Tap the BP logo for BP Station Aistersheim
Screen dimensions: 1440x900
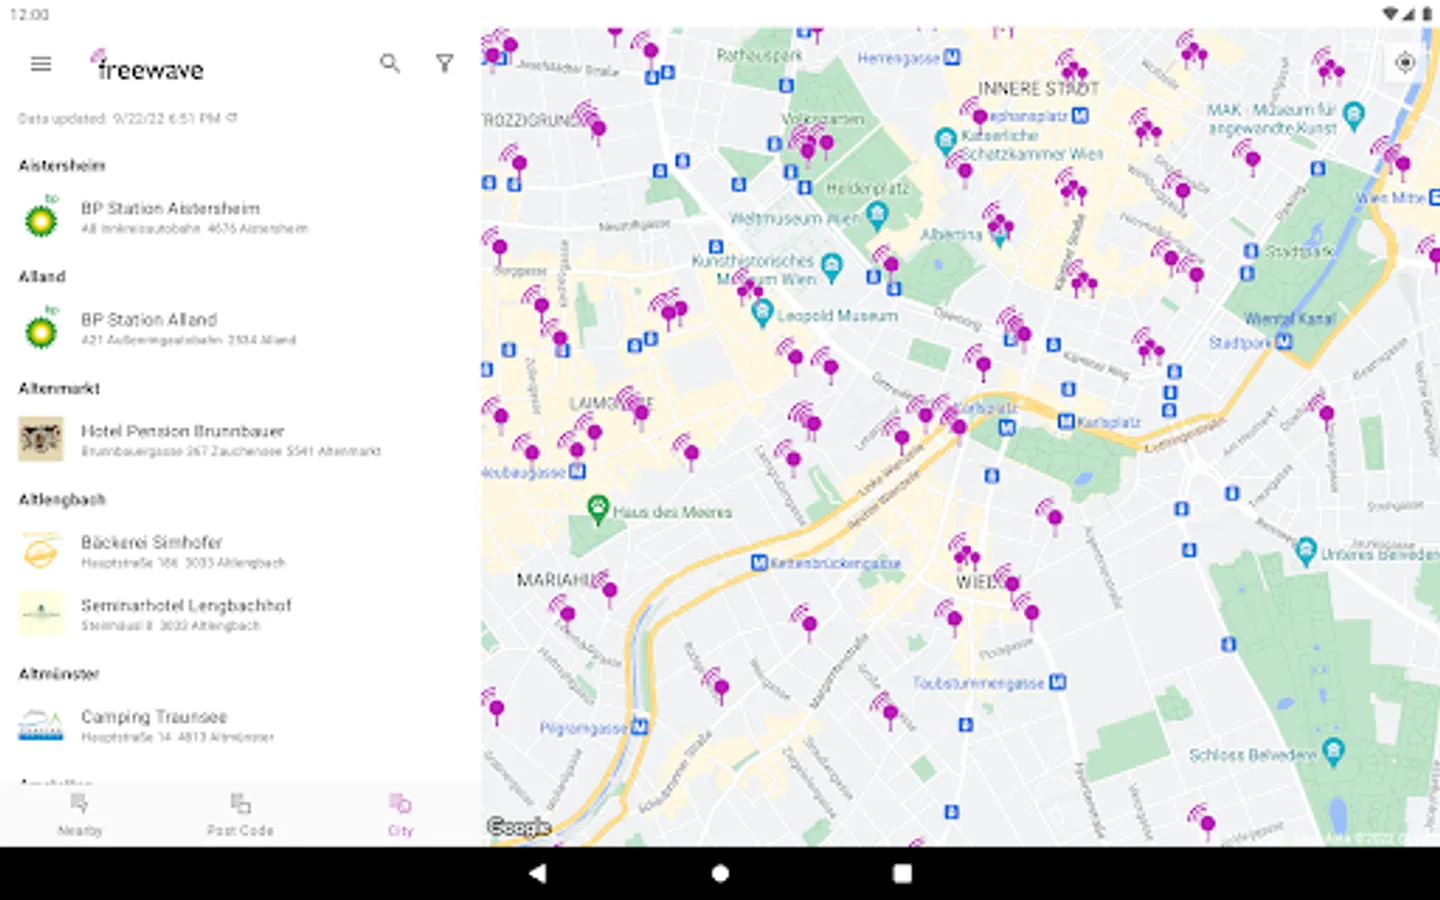(x=41, y=217)
